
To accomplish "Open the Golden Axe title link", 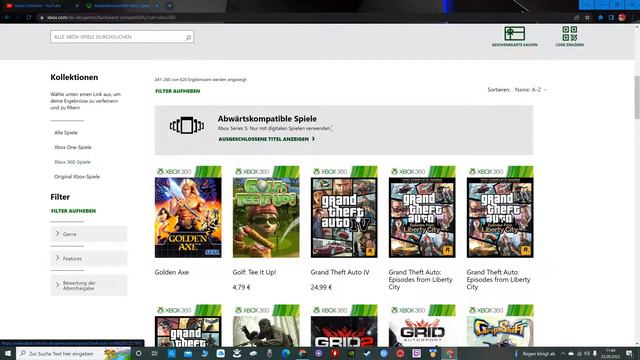I will tap(171, 272).
